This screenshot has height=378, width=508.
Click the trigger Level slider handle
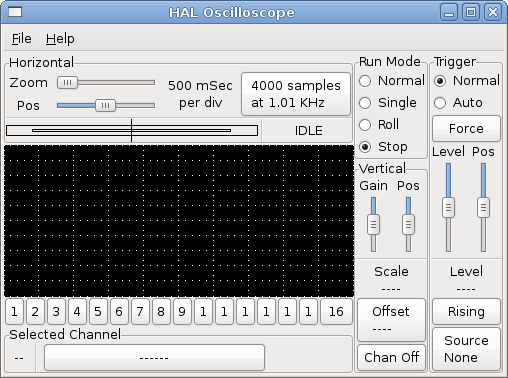coord(448,208)
